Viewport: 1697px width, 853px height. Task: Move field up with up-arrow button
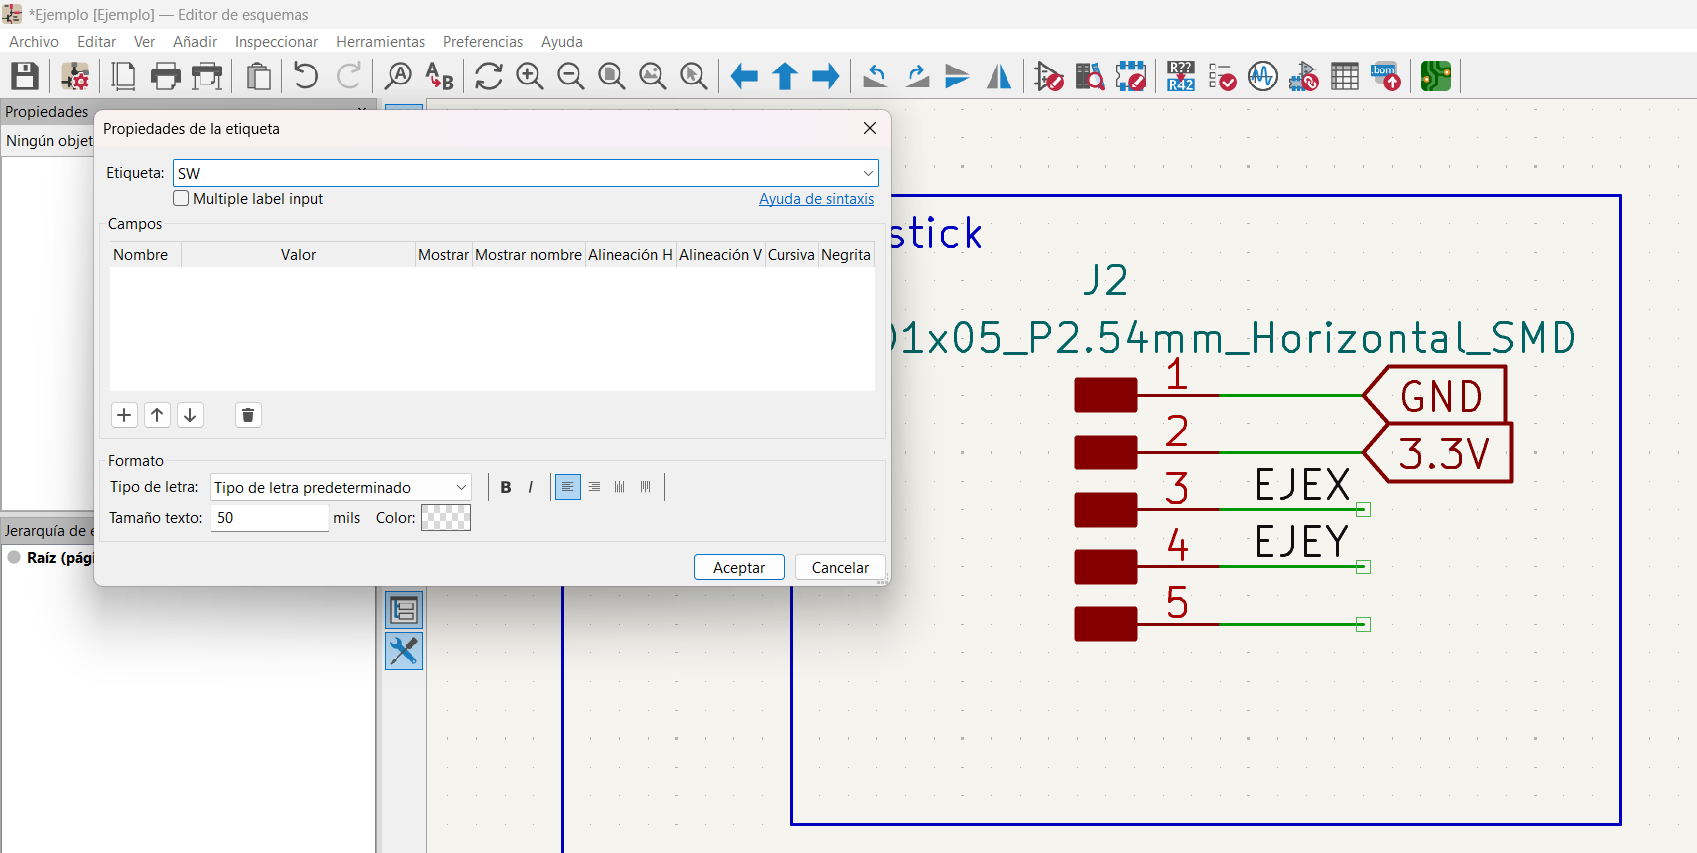pos(157,415)
